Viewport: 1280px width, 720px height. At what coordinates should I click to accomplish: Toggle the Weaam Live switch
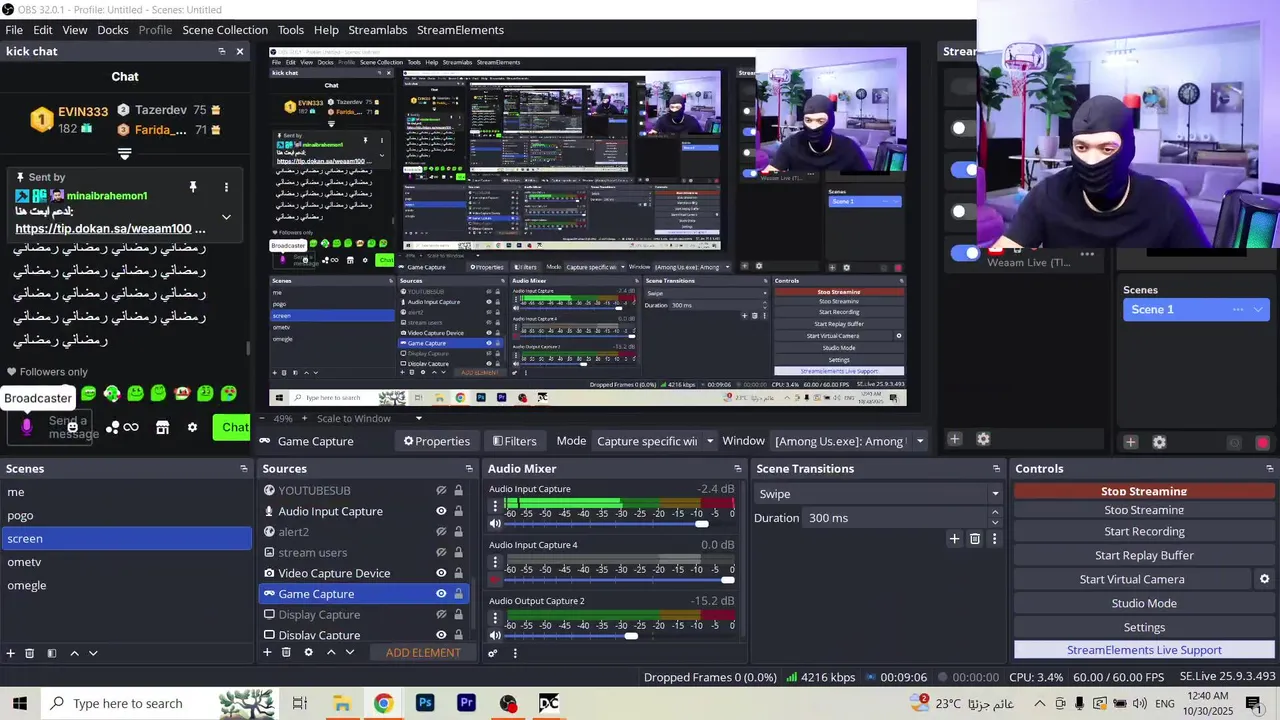(965, 253)
